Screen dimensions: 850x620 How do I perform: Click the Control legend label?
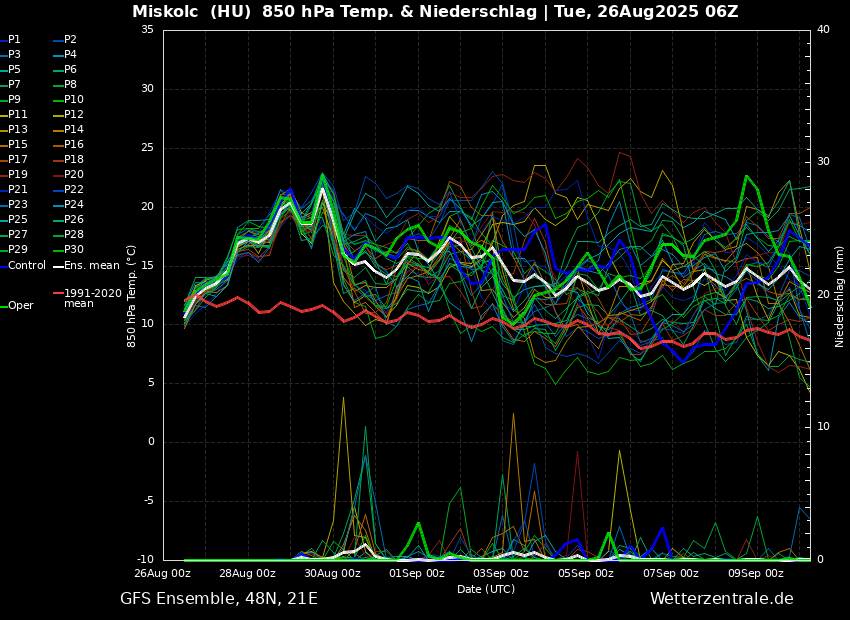[27, 265]
